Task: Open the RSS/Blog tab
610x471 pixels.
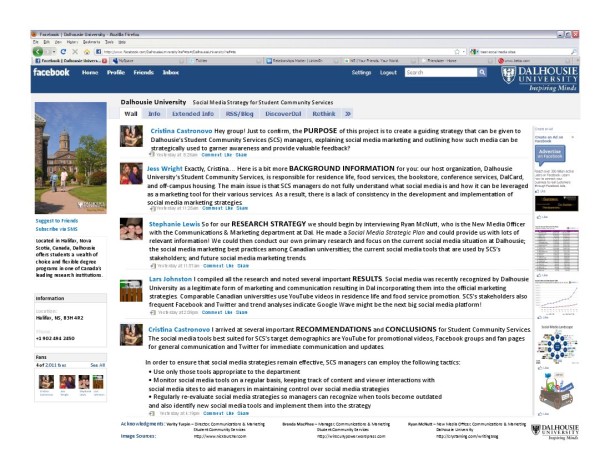Action: (x=240, y=114)
